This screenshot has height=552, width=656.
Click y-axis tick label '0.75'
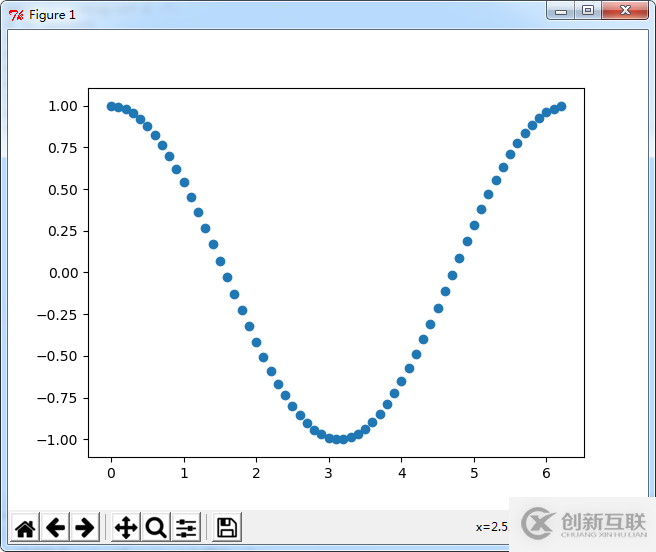[x=63, y=148]
